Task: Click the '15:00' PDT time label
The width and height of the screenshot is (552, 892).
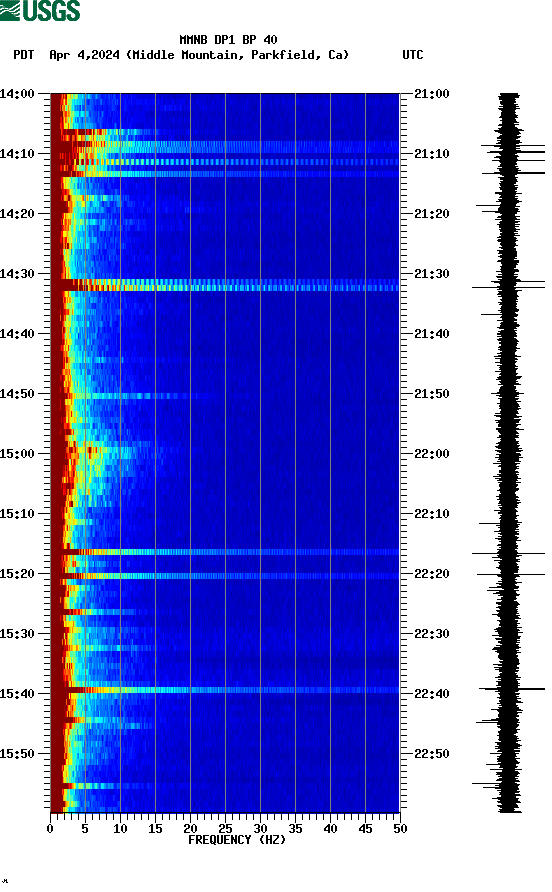Action: point(17,454)
